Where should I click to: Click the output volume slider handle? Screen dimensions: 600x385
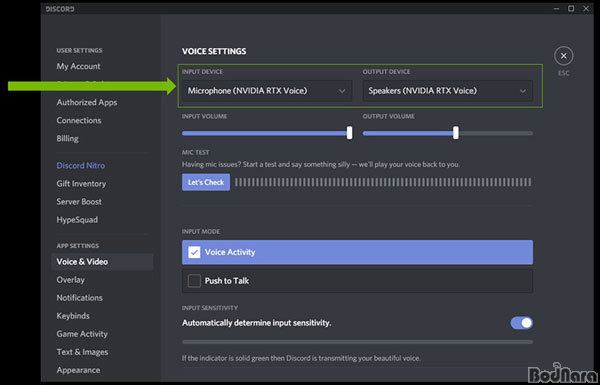coord(456,133)
